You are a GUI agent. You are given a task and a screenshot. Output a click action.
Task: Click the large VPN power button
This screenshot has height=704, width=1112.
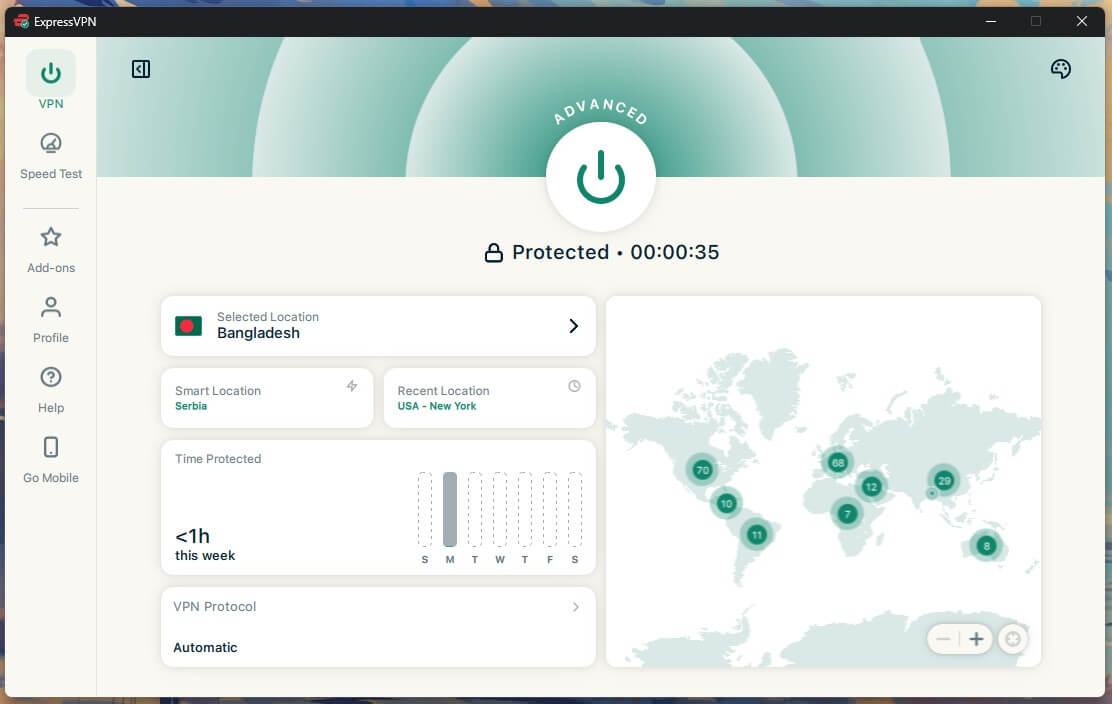[600, 177]
